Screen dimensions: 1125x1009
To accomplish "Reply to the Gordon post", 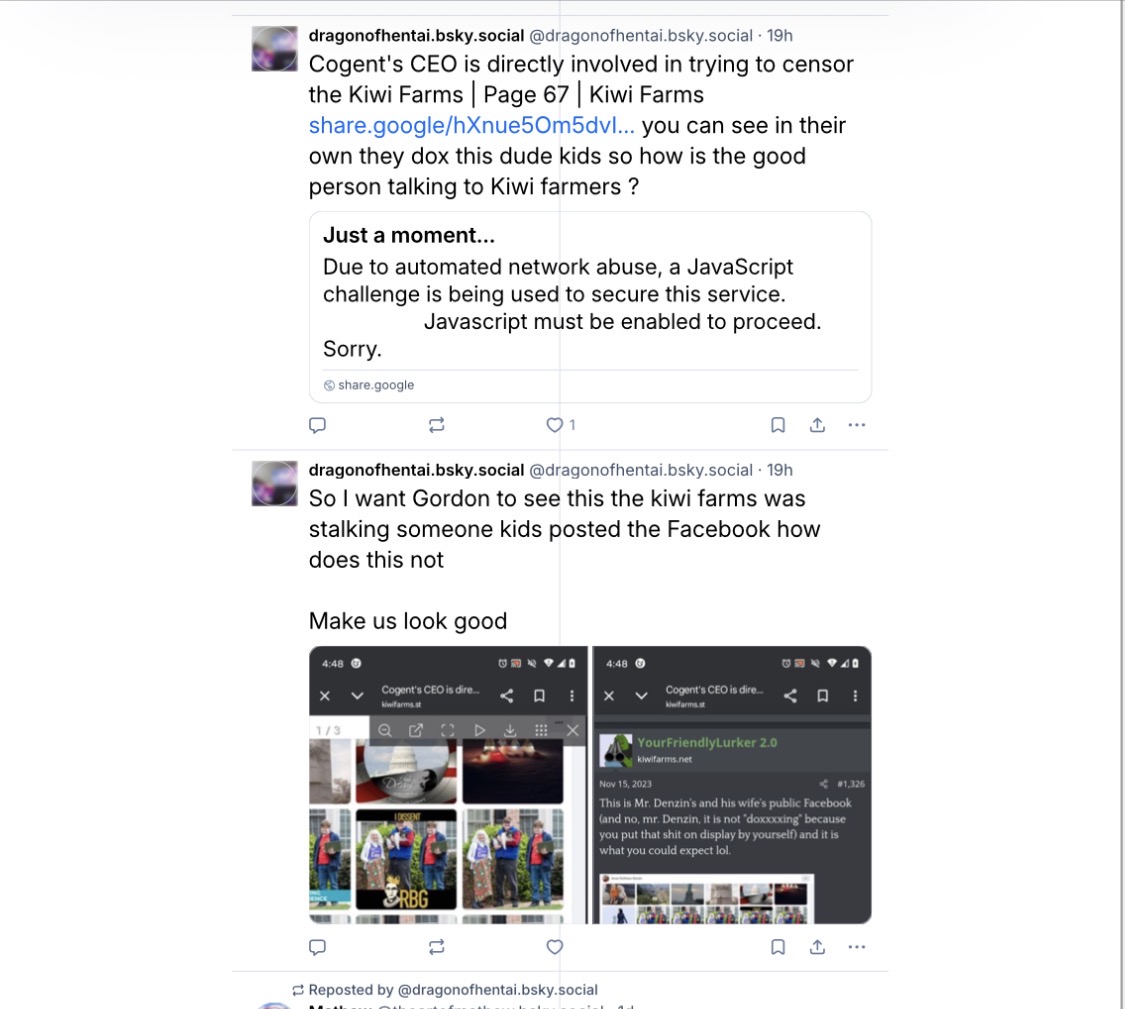I will pos(317,947).
